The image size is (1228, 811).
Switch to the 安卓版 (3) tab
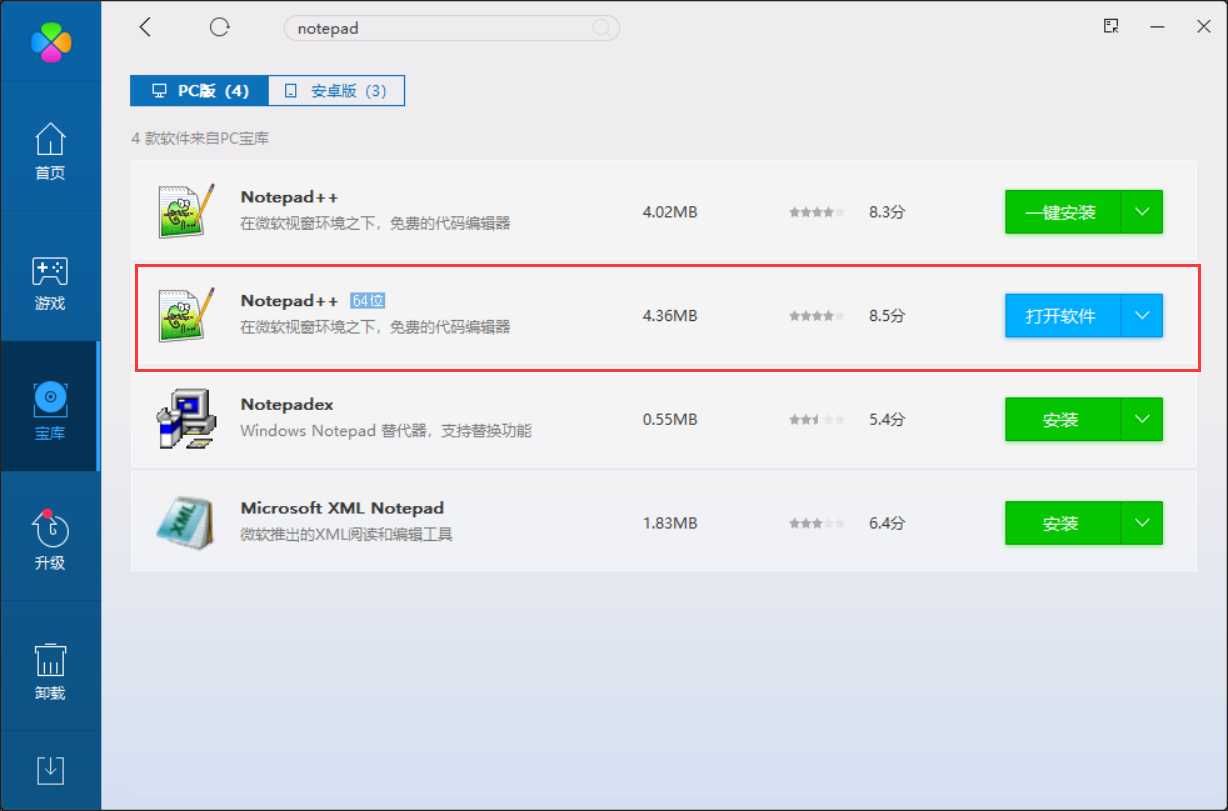(x=336, y=90)
